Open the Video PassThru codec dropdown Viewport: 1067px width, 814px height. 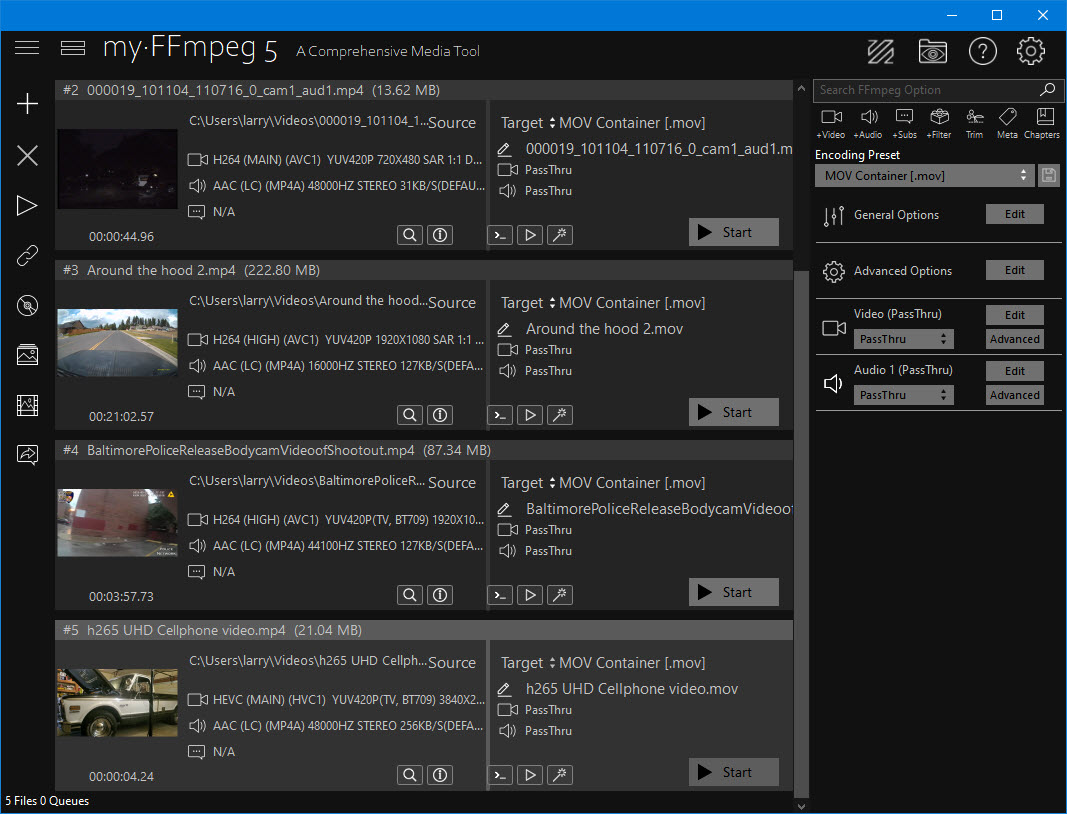coord(903,339)
